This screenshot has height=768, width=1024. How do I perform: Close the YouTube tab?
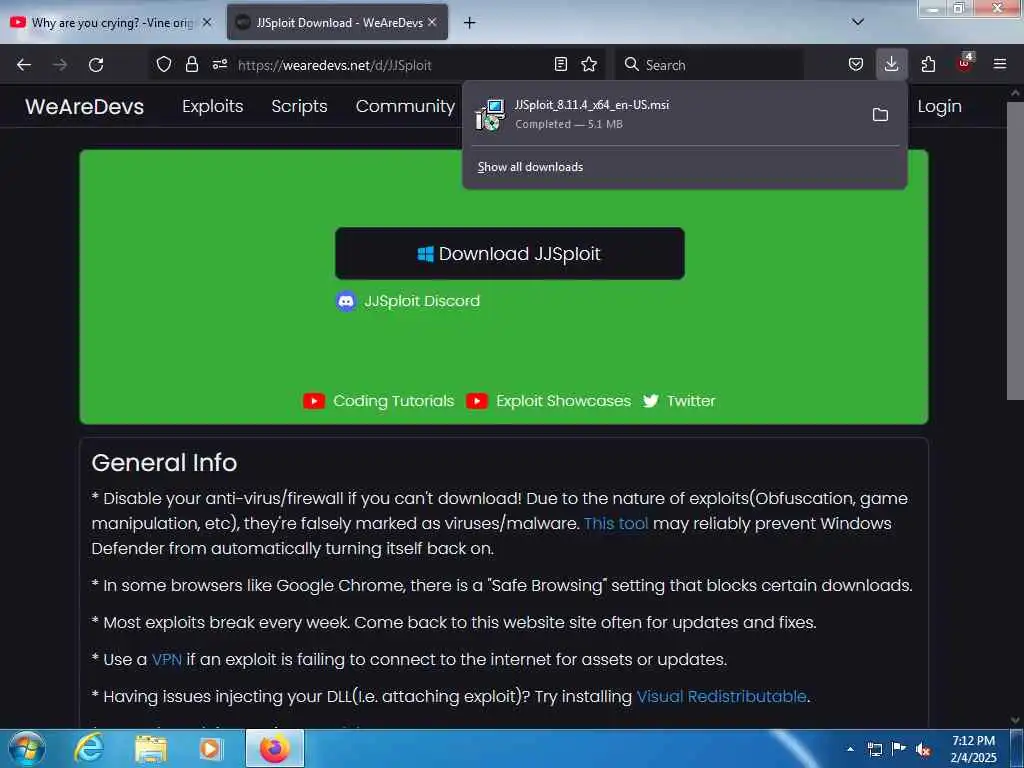click(x=207, y=22)
